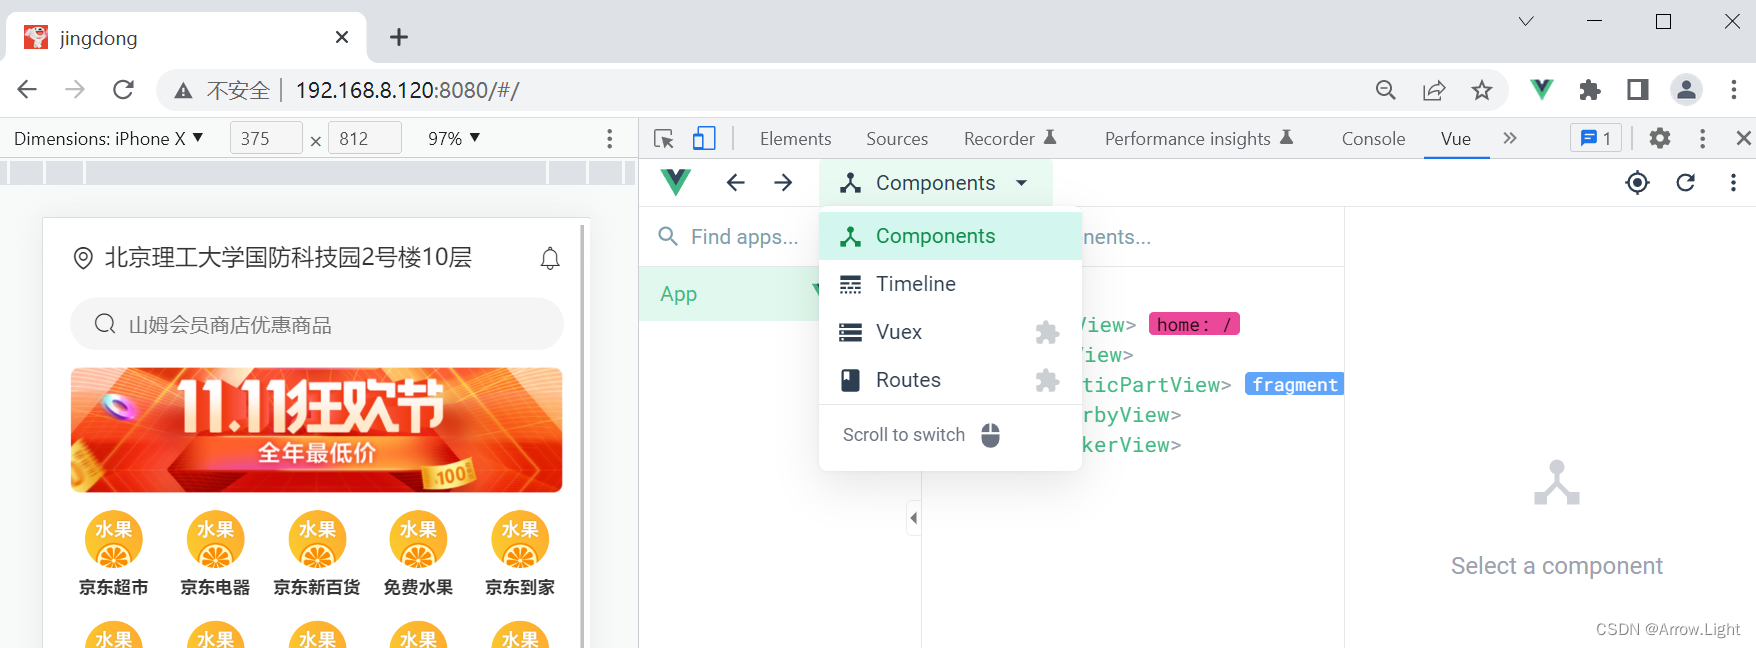Screen dimensions: 1756x648
Task: Switch to the Sources tab
Action: click(x=897, y=139)
